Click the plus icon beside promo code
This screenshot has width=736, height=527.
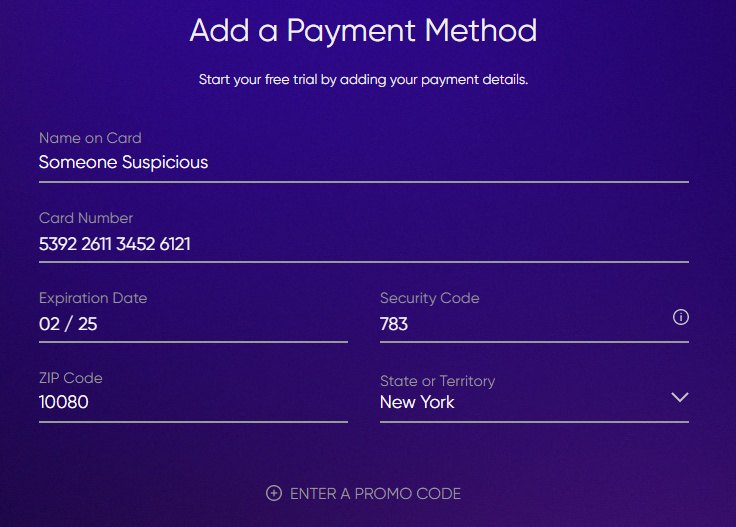(274, 493)
